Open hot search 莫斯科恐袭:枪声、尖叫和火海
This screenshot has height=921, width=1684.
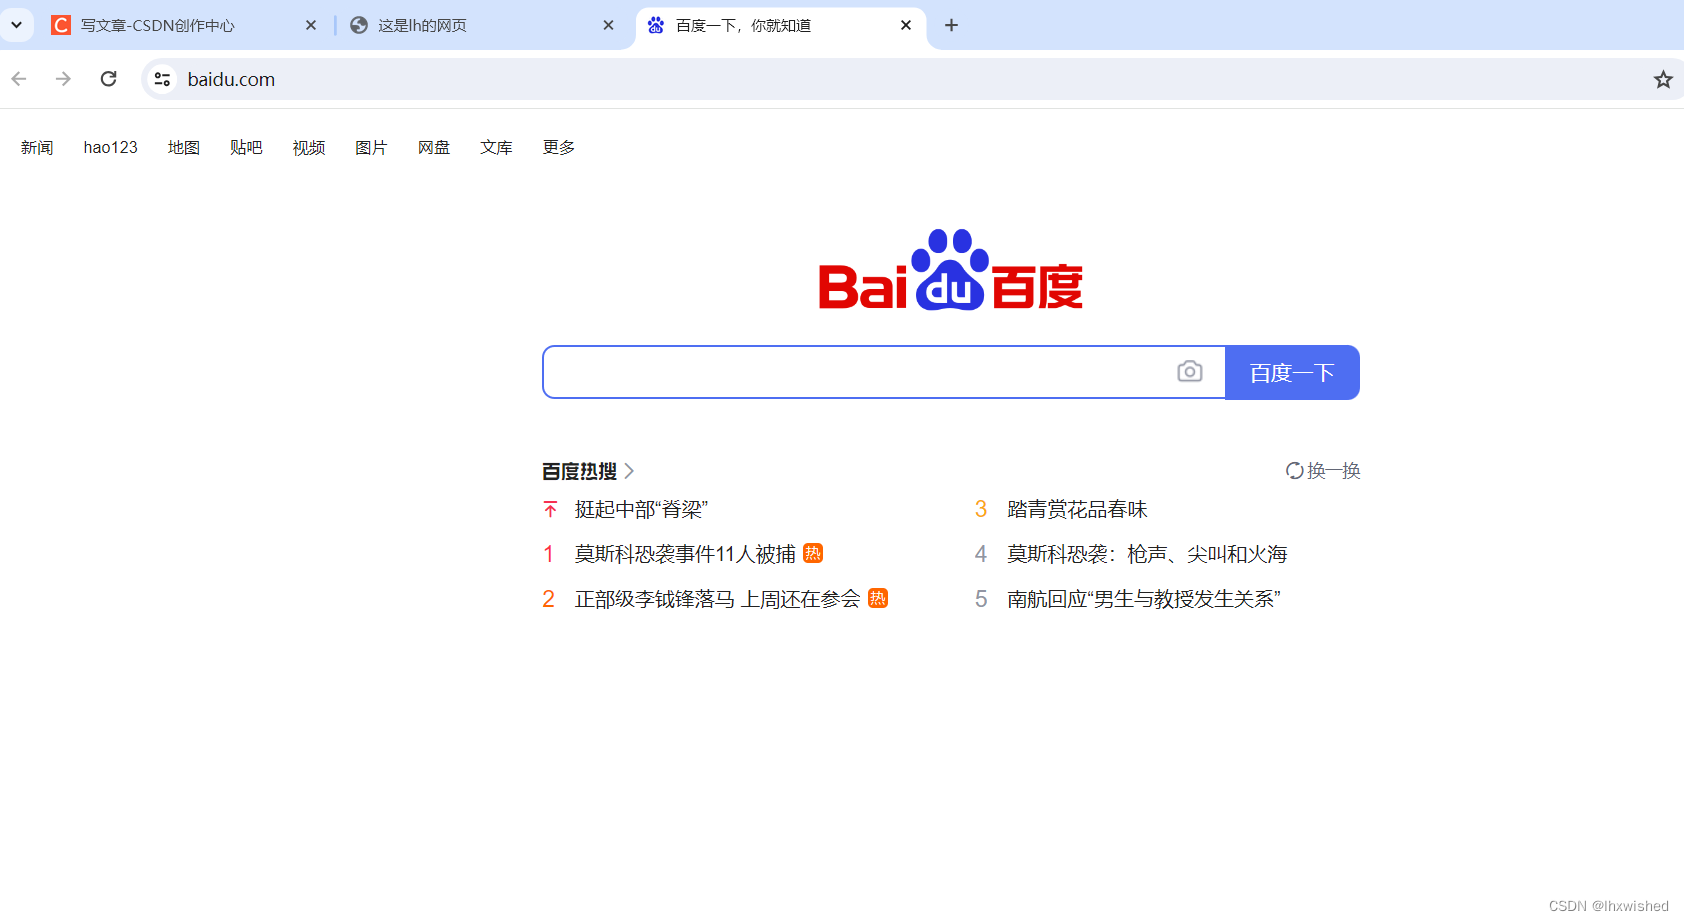coord(1147,554)
